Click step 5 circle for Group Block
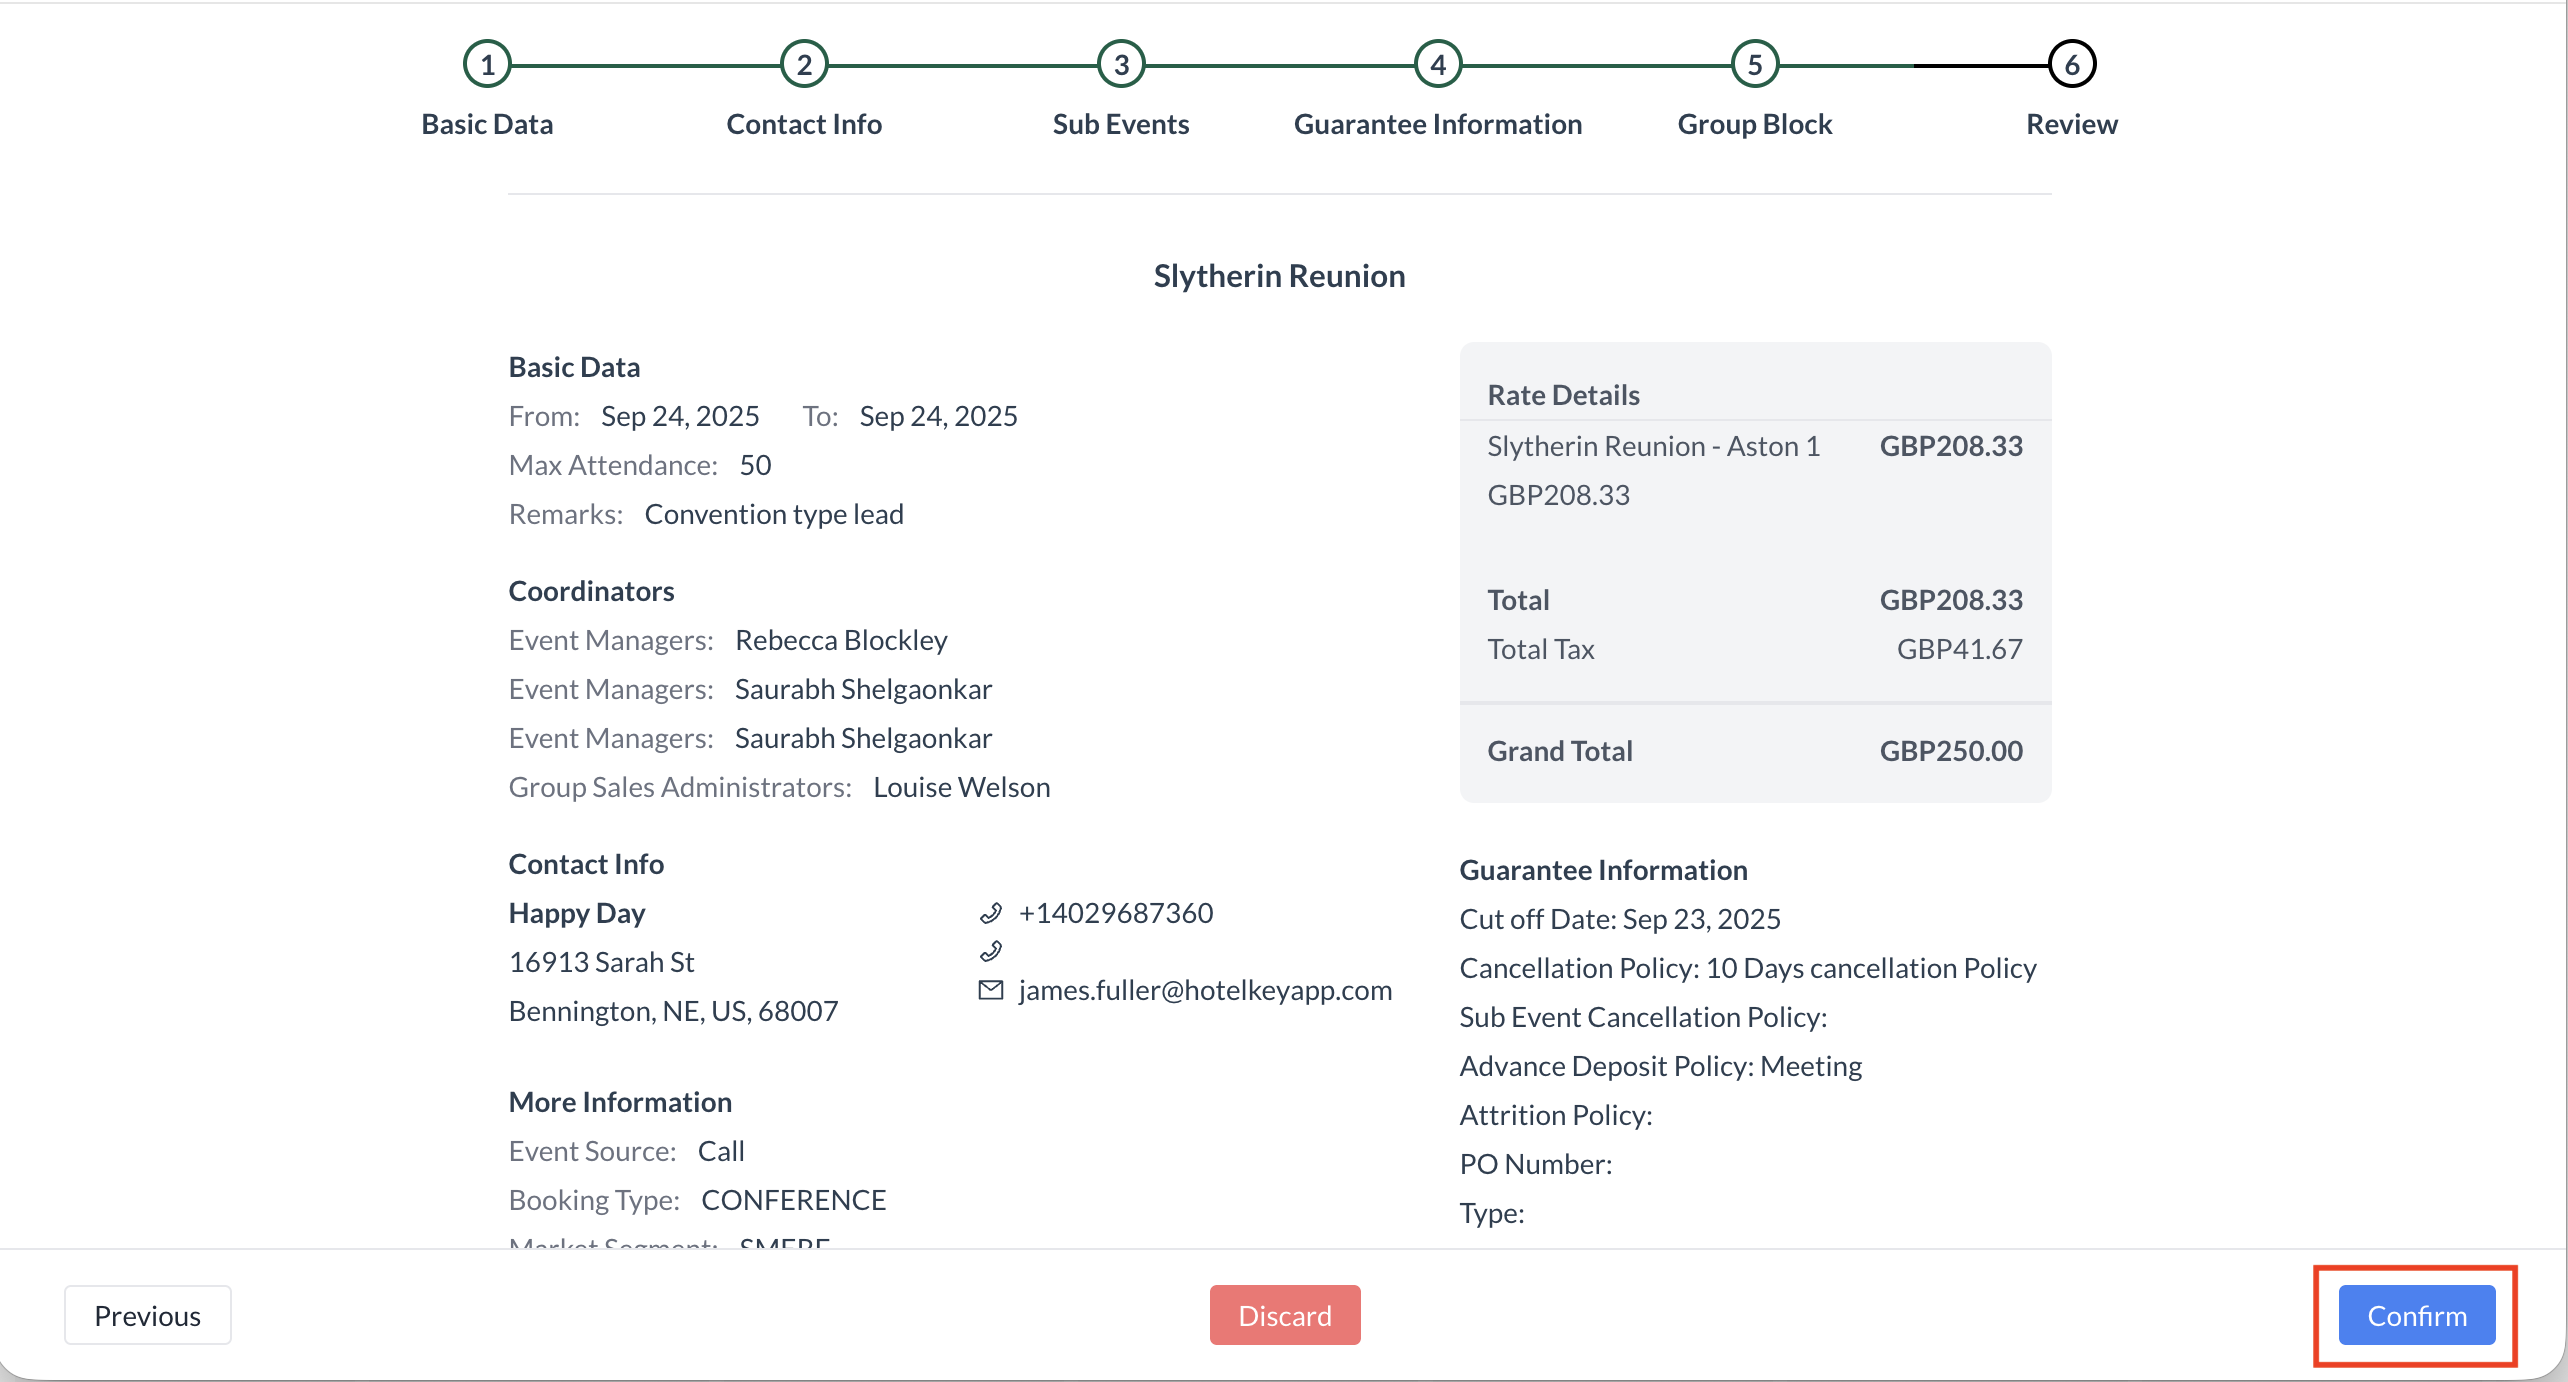The image size is (2568, 1382). [1755, 65]
